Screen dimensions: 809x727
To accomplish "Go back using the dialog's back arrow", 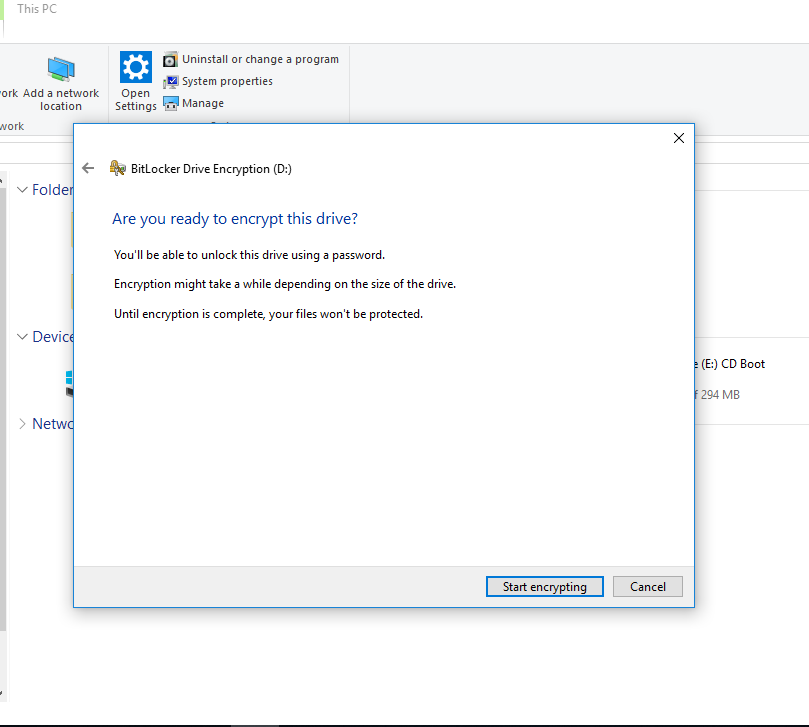I will 88,168.
